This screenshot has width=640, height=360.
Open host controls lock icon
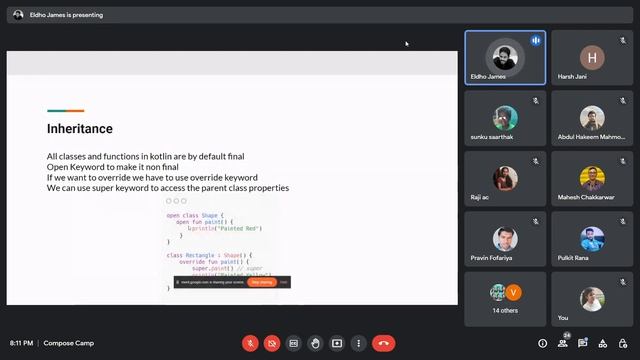point(622,344)
